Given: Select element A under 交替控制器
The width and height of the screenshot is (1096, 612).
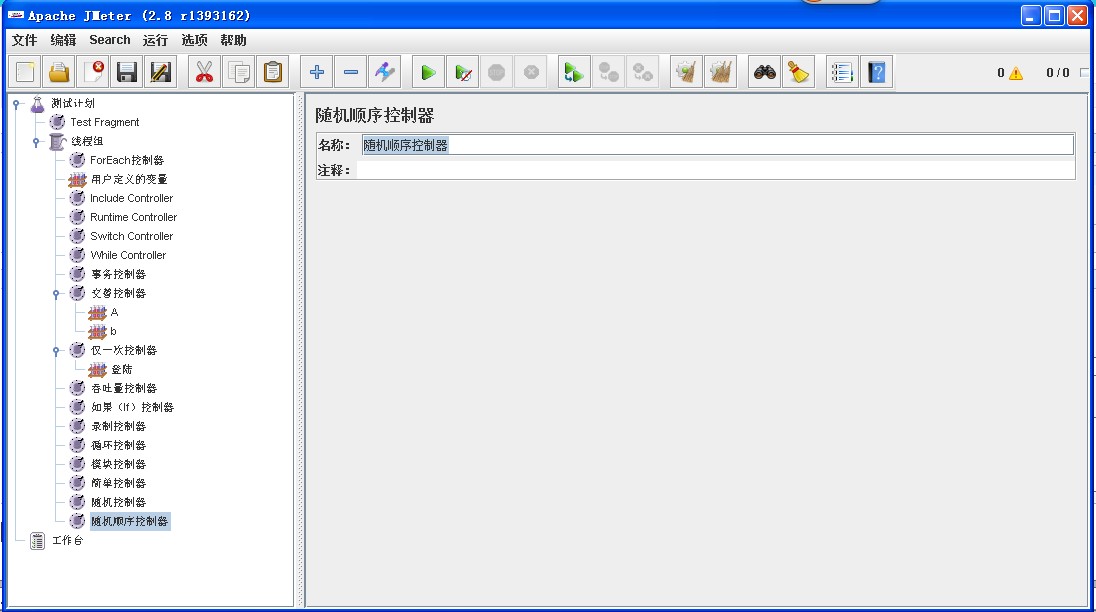Looking at the screenshot, I should click(114, 312).
